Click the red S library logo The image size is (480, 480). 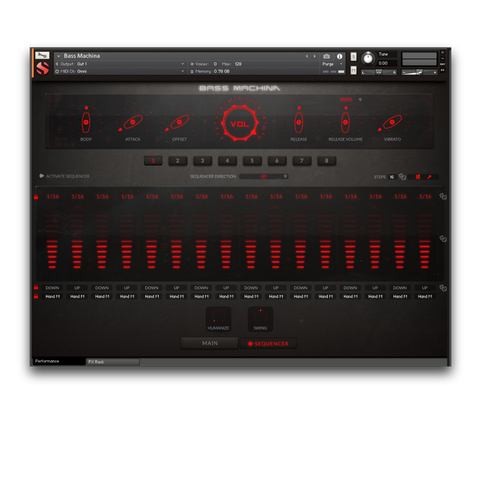pyautogui.click(x=42, y=68)
